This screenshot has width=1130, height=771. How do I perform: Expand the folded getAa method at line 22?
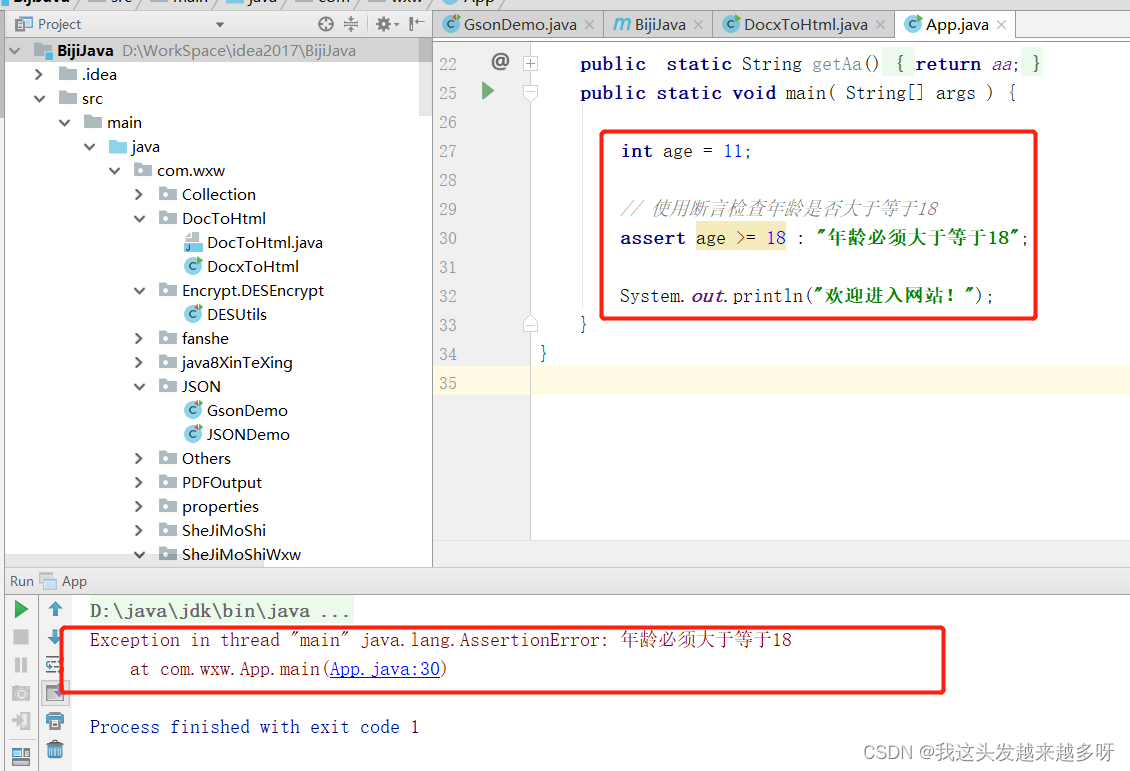530,63
